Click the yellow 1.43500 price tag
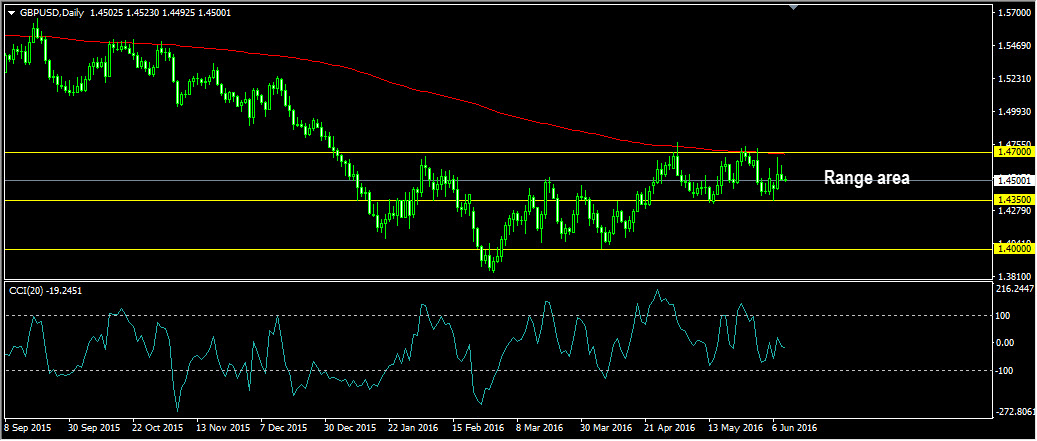Screen dimensions: 1037x441 pos(1013,200)
